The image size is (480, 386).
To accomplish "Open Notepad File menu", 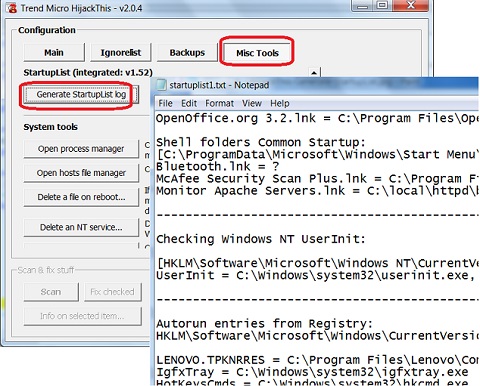I will click(165, 103).
